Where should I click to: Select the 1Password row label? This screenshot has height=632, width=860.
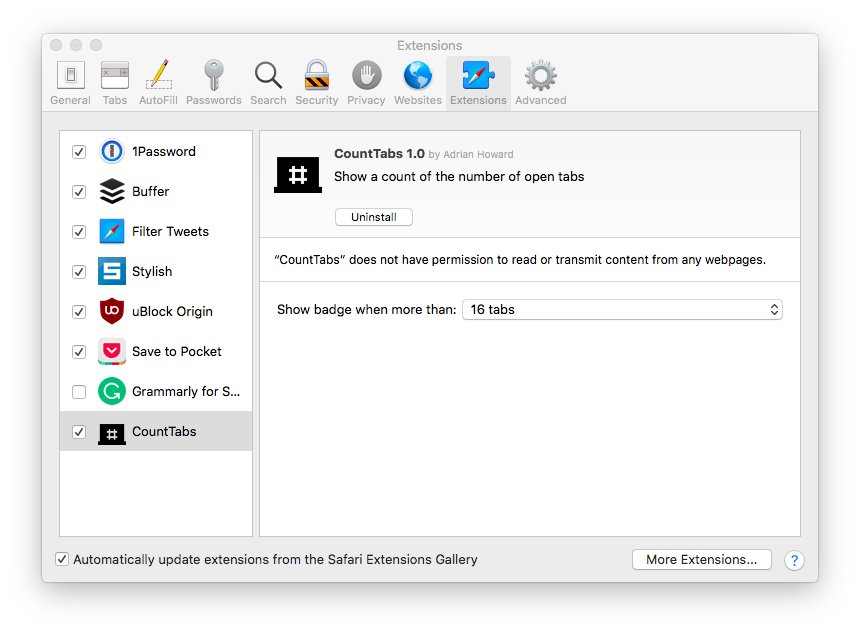click(x=164, y=151)
